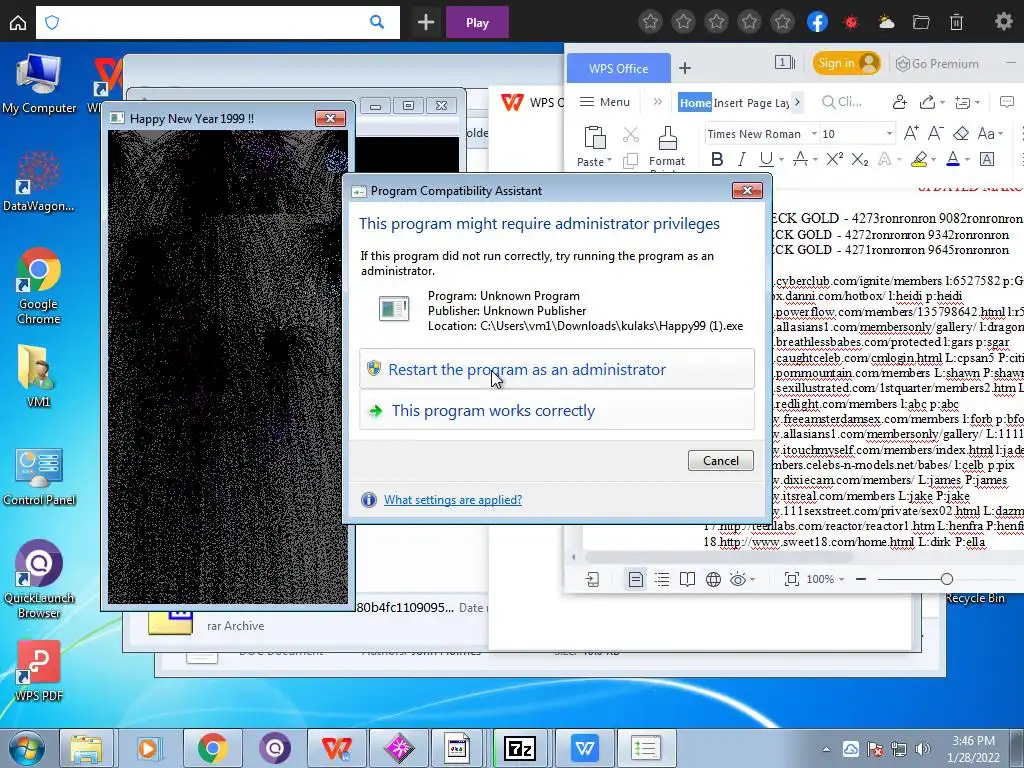Viewport: 1024px width, 768px height.
Task: Toggle Subscript formatting
Action: (x=859, y=159)
